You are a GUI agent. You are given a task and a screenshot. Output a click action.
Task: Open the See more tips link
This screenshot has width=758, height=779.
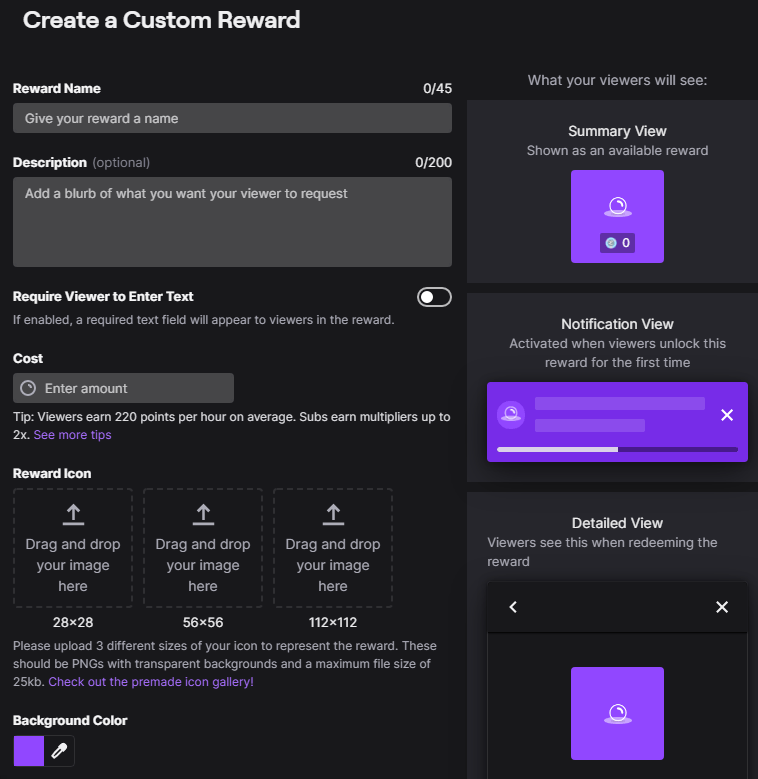[73, 435]
